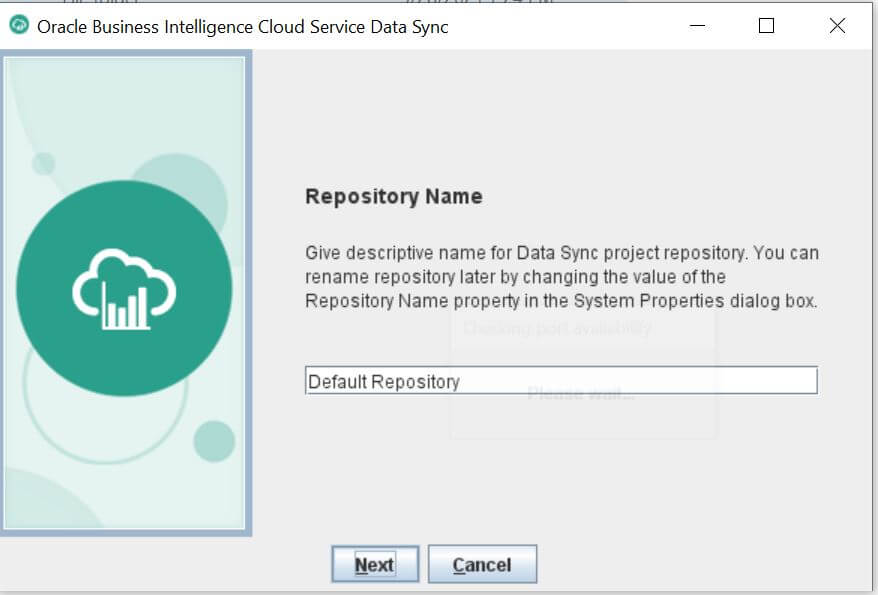Close the Data Sync window
The image size is (878, 595).
click(x=837, y=25)
